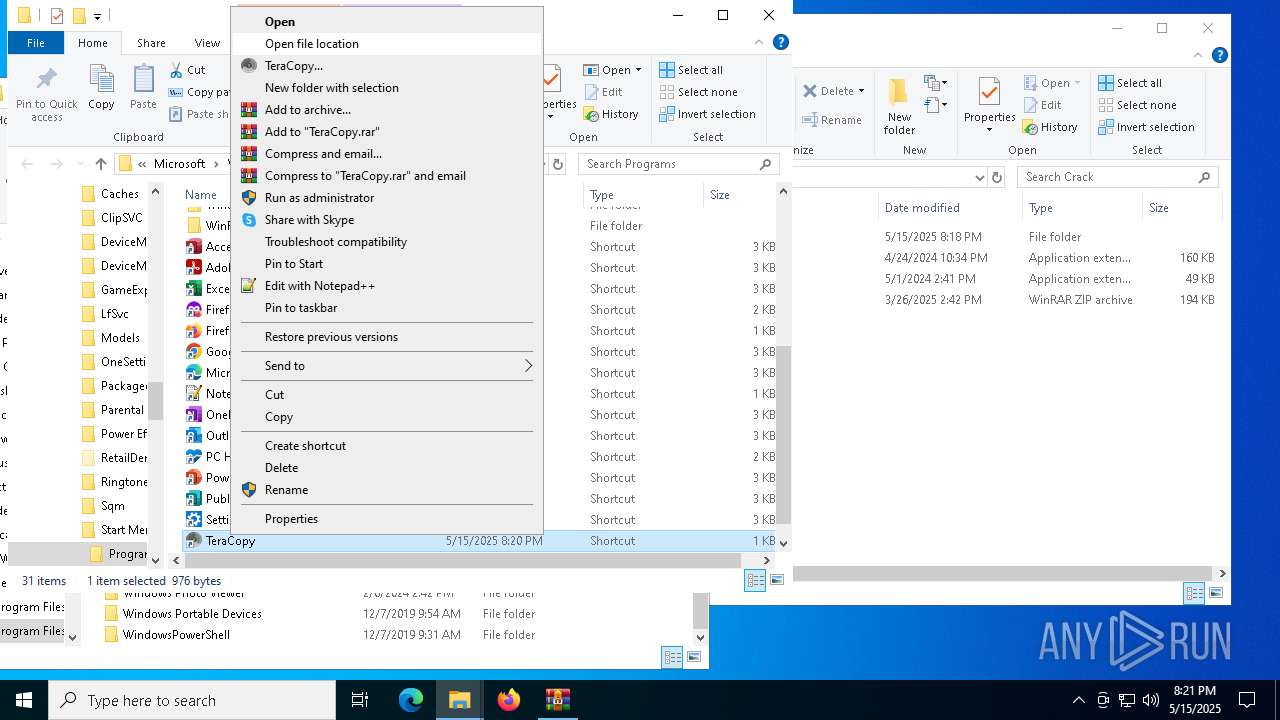The image size is (1280, 720).
Task: Click Pin to Quick access icon
Action: click(x=46, y=93)
